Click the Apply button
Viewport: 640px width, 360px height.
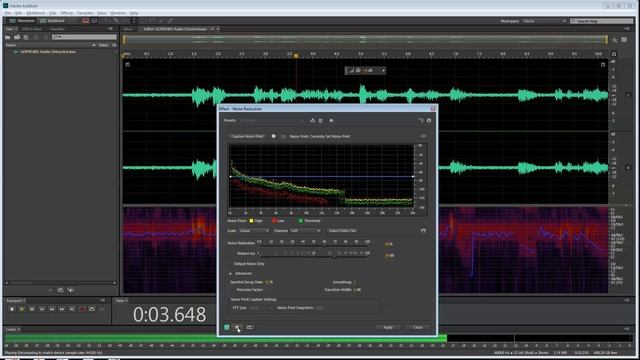[x=388, y=327]
